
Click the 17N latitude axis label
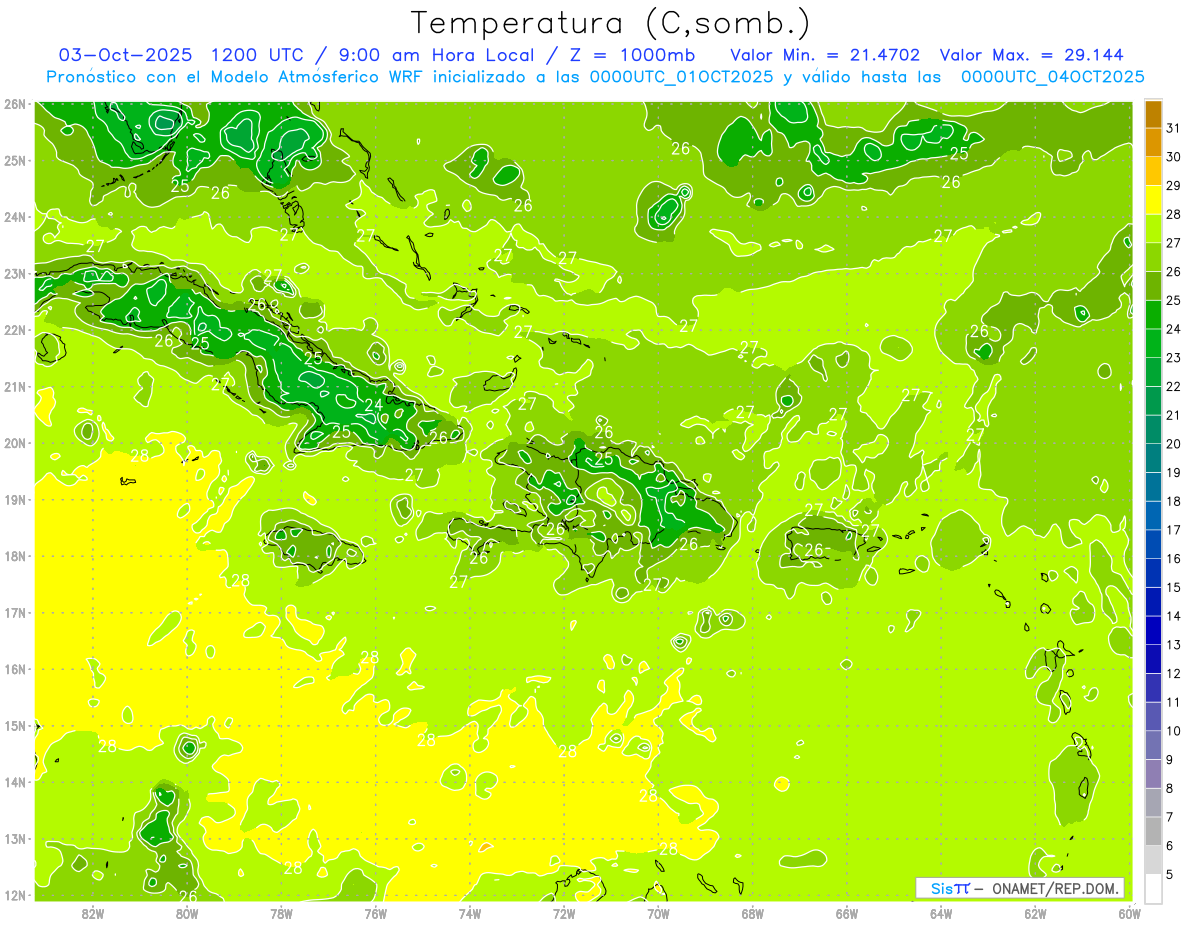(16, 612)
